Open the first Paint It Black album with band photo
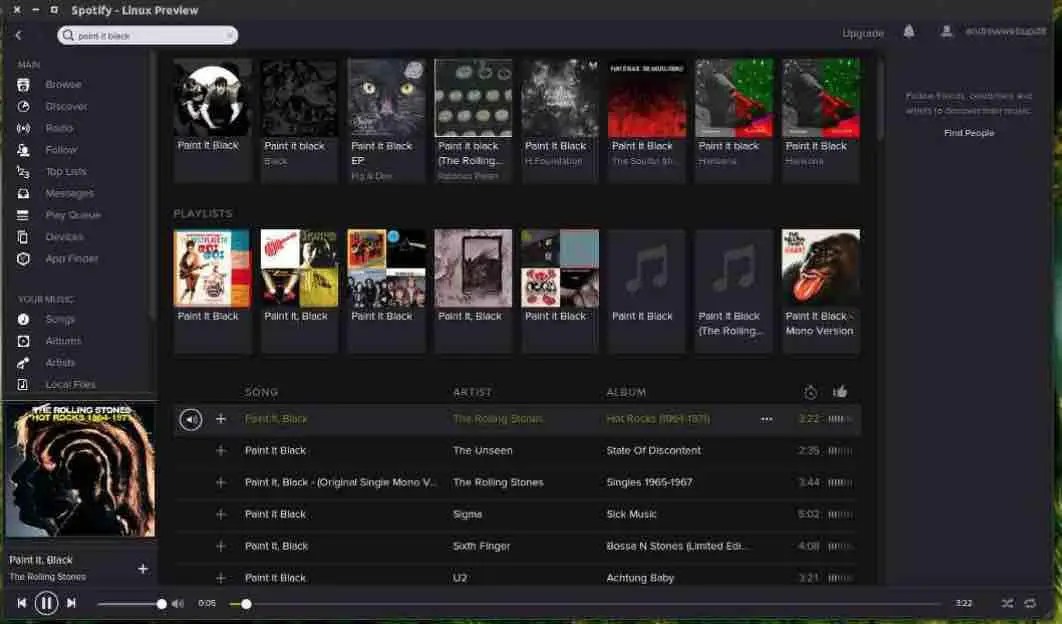Screen dimensions: 1062x624 point(212,98)
